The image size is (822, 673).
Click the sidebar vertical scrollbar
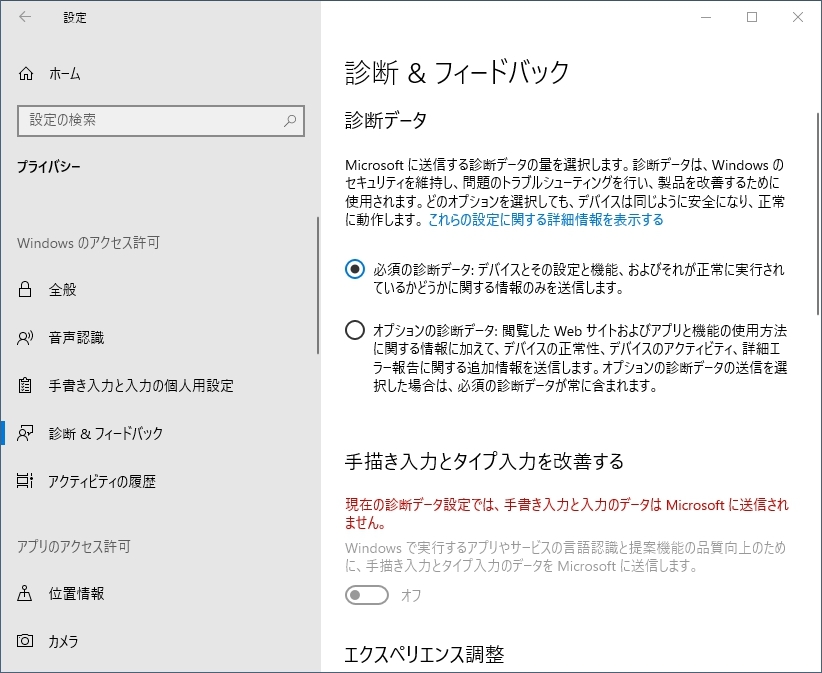318,286
